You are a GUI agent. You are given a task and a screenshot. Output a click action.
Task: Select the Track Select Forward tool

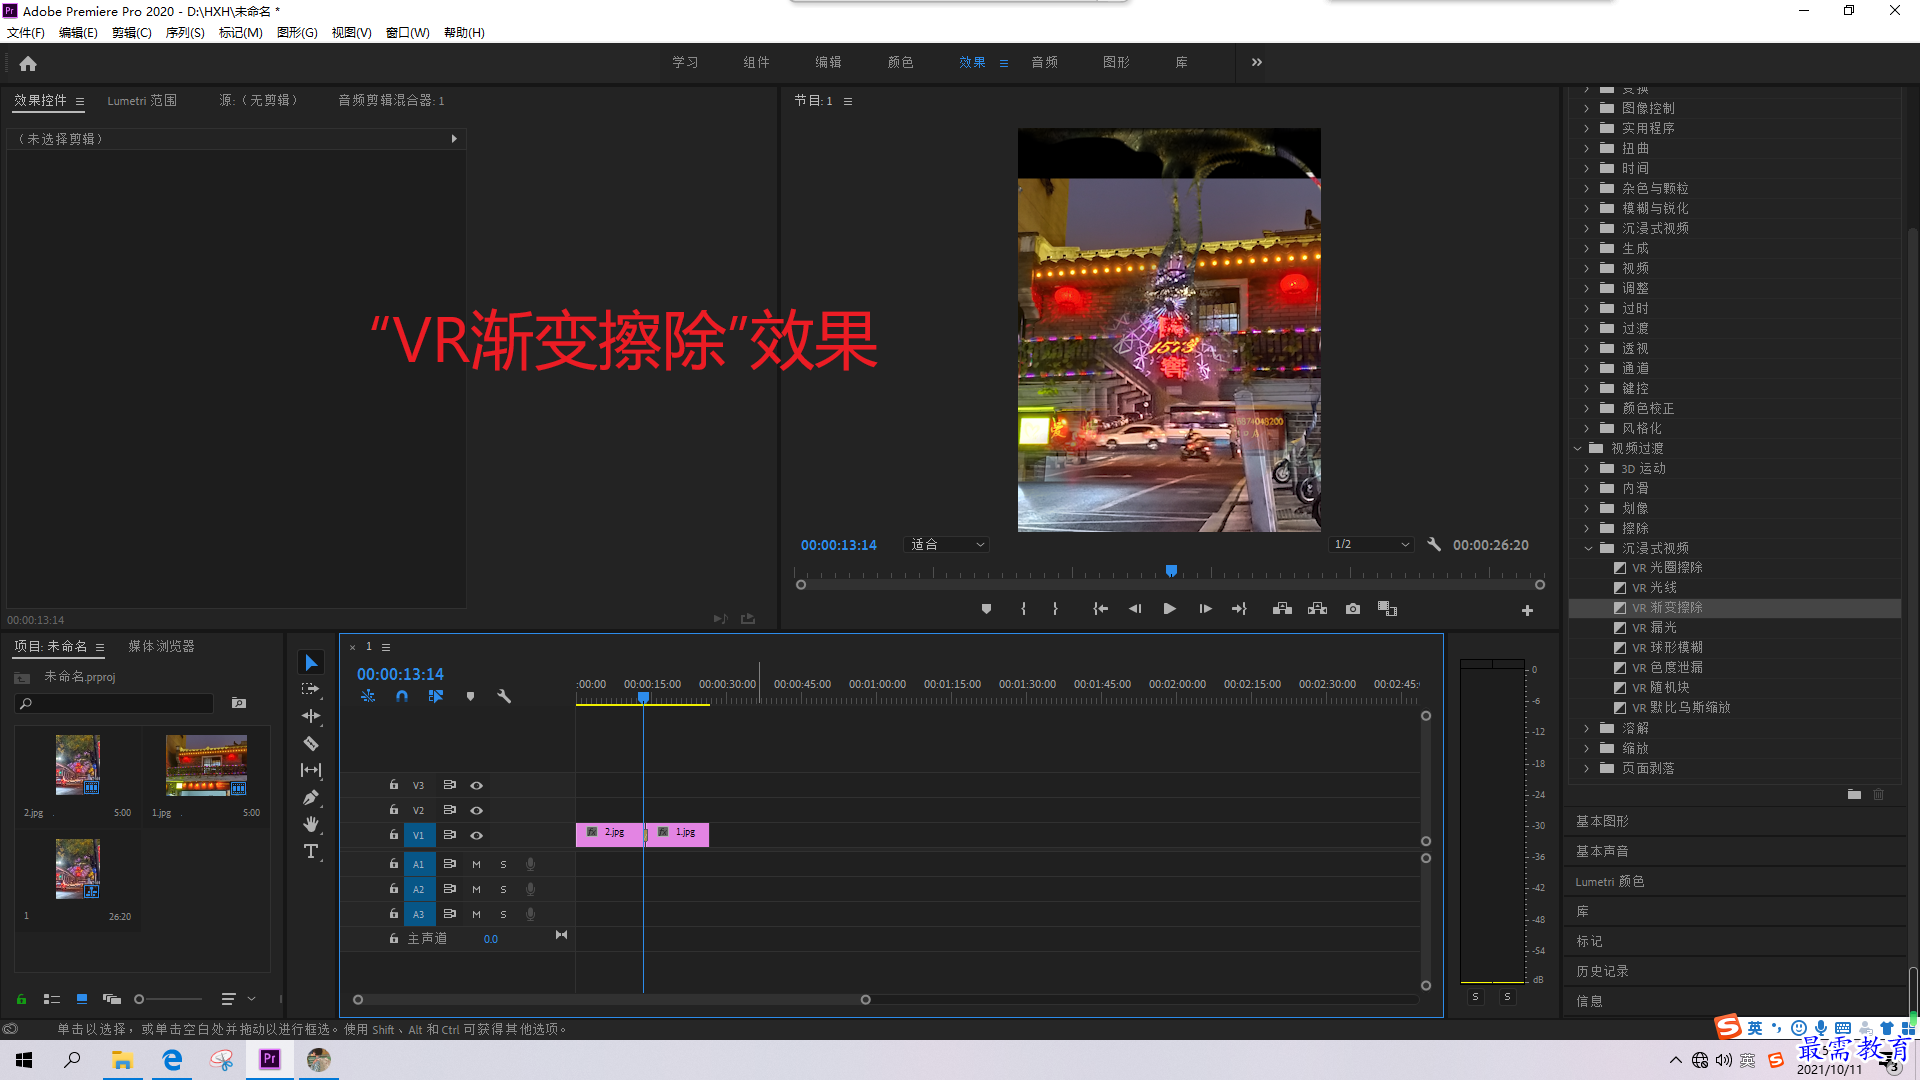(311, 689)
